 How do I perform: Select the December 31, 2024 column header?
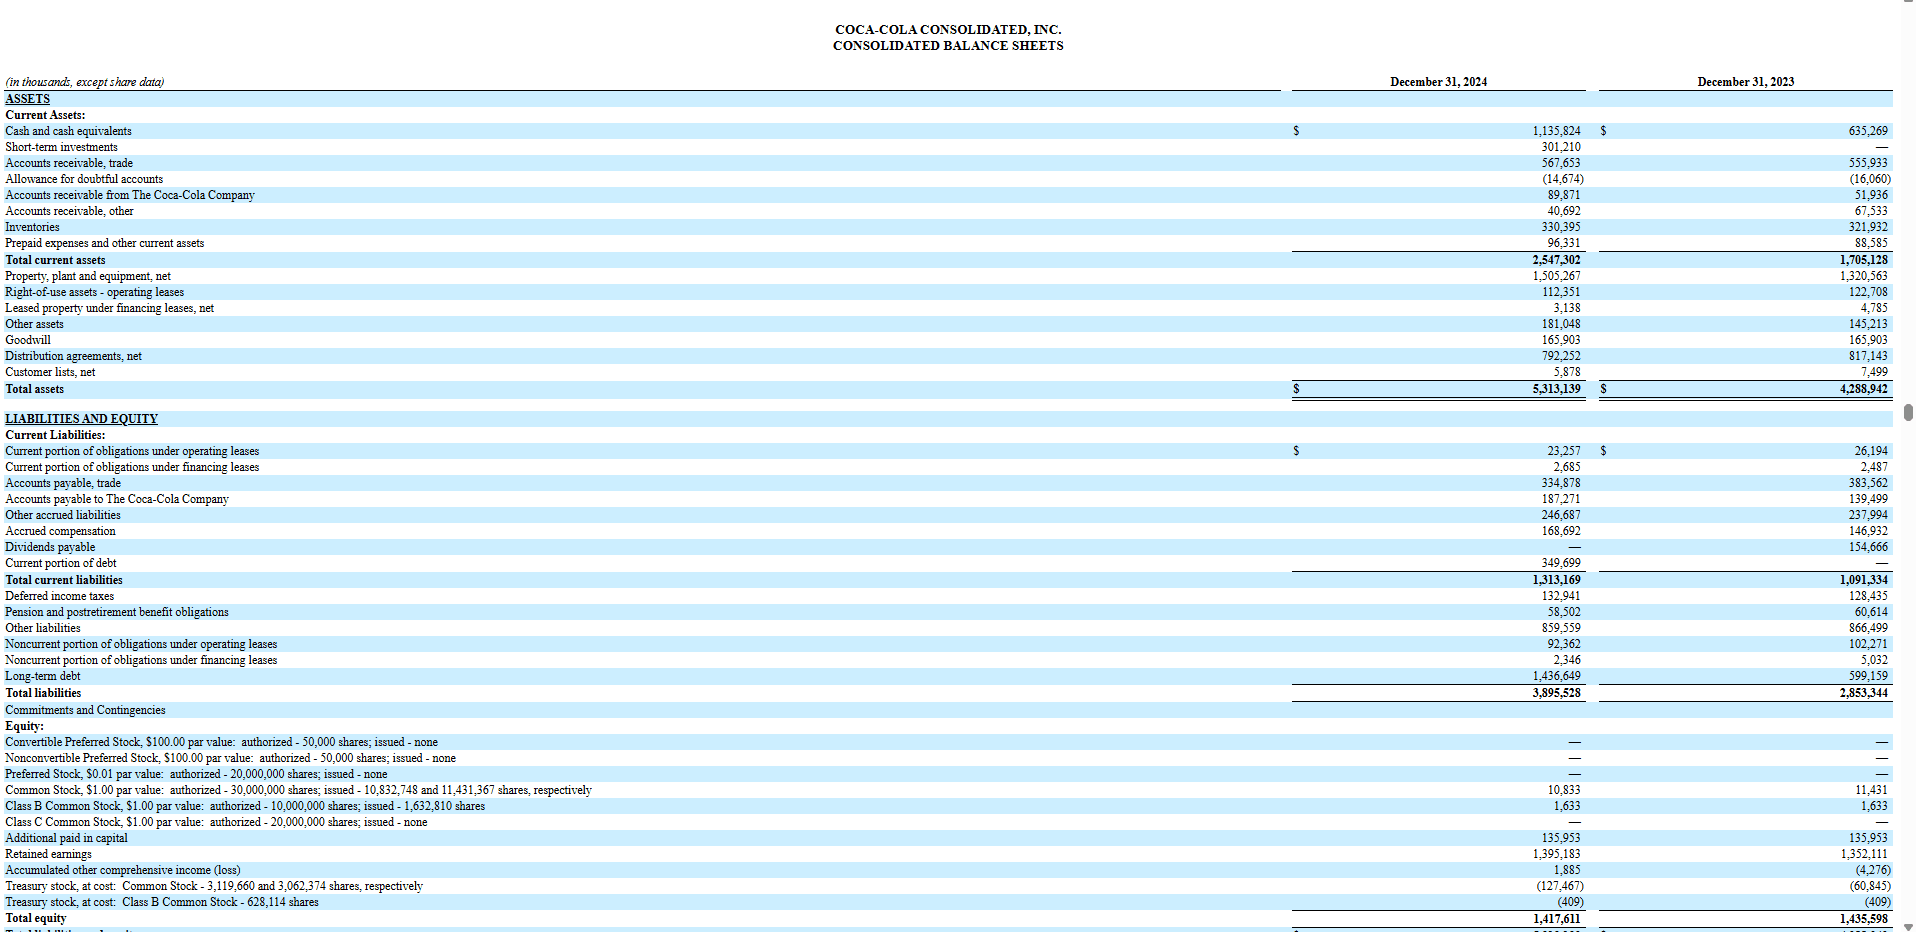(x=1437, y=82)
